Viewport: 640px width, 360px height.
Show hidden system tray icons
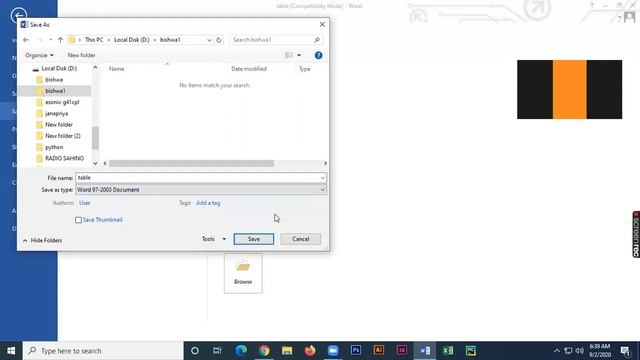click(557, 351)
